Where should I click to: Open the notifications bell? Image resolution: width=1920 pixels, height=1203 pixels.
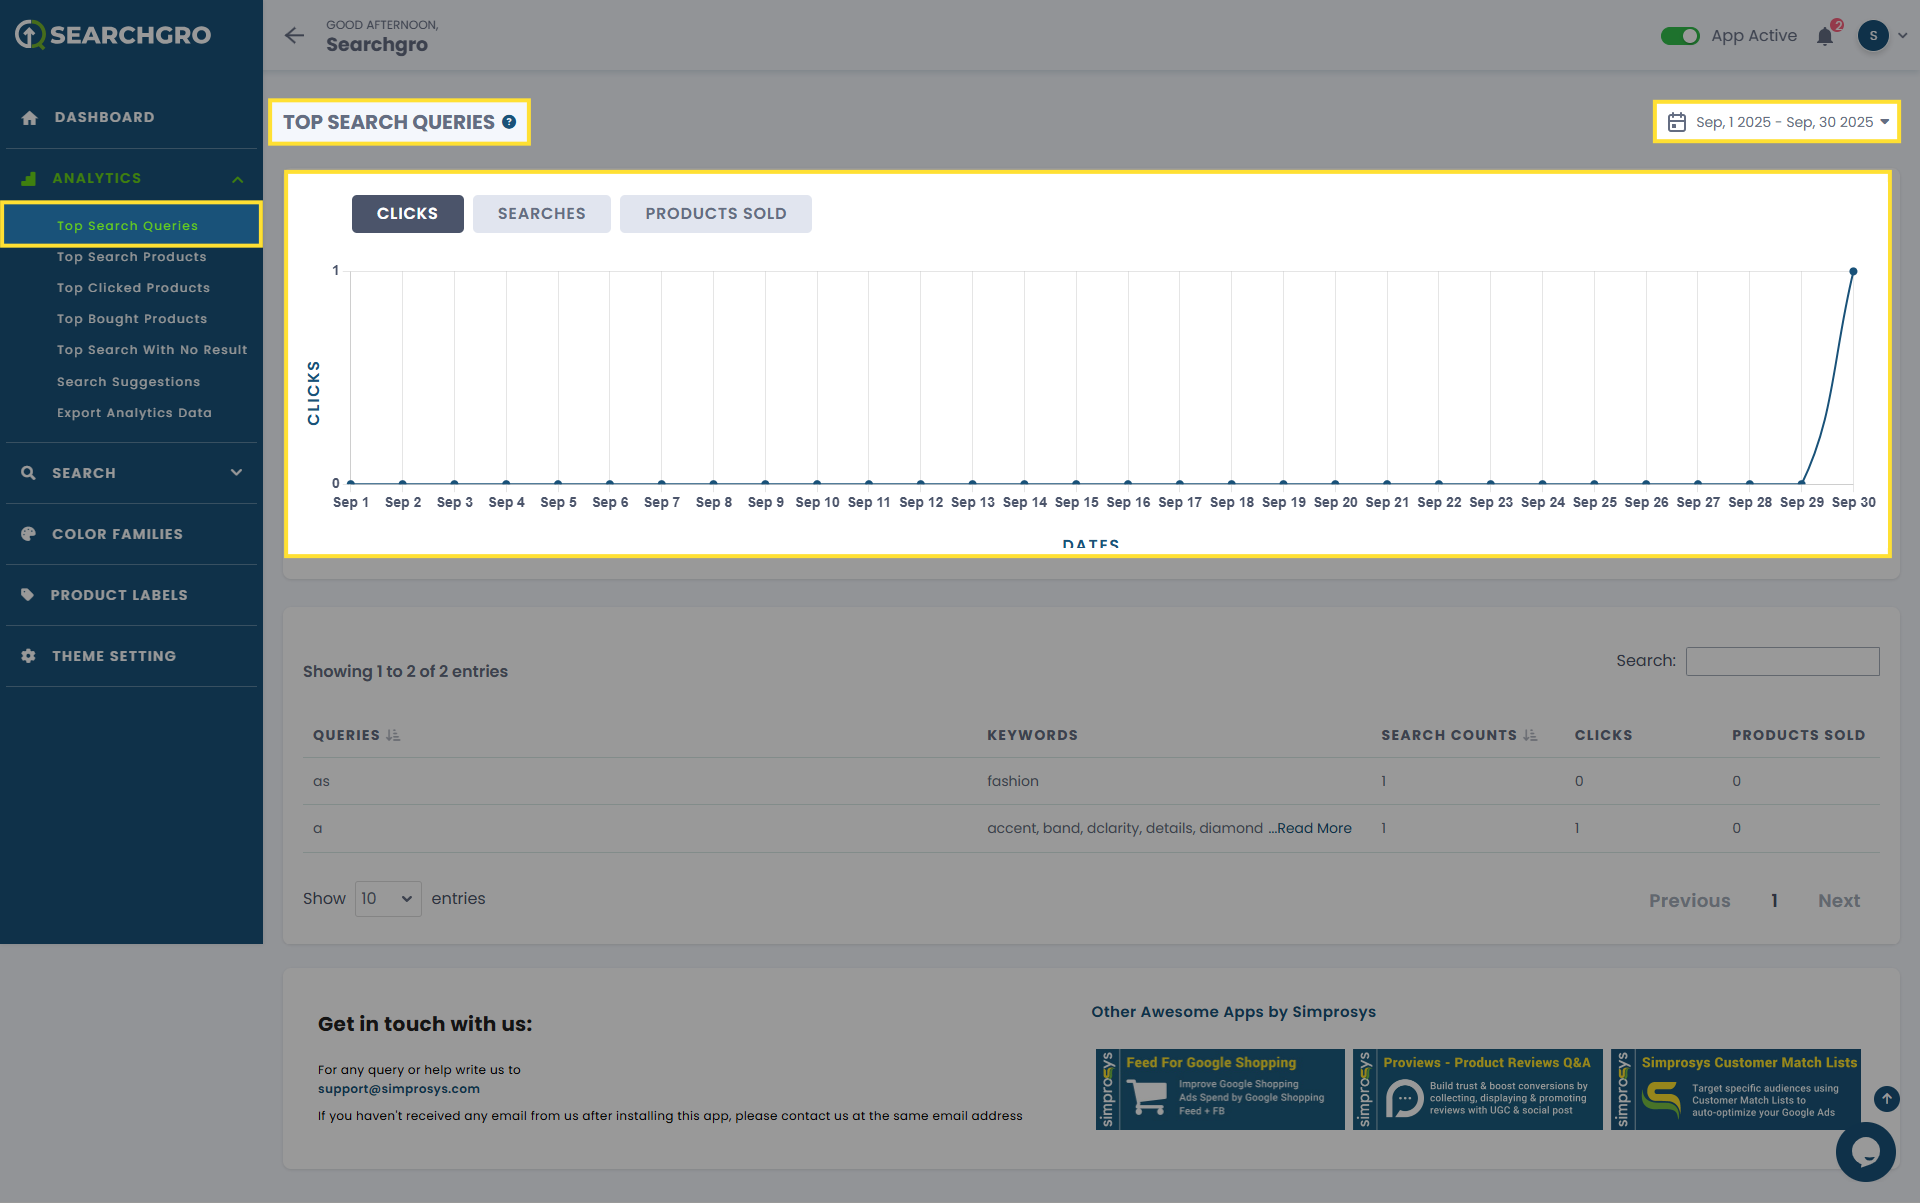[1825, 37]
